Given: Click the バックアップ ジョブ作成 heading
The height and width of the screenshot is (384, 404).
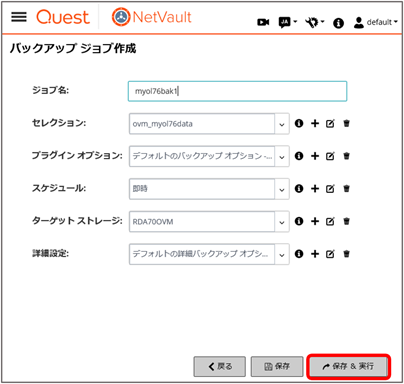Looking at the screenshot, I should coord(73,49).
